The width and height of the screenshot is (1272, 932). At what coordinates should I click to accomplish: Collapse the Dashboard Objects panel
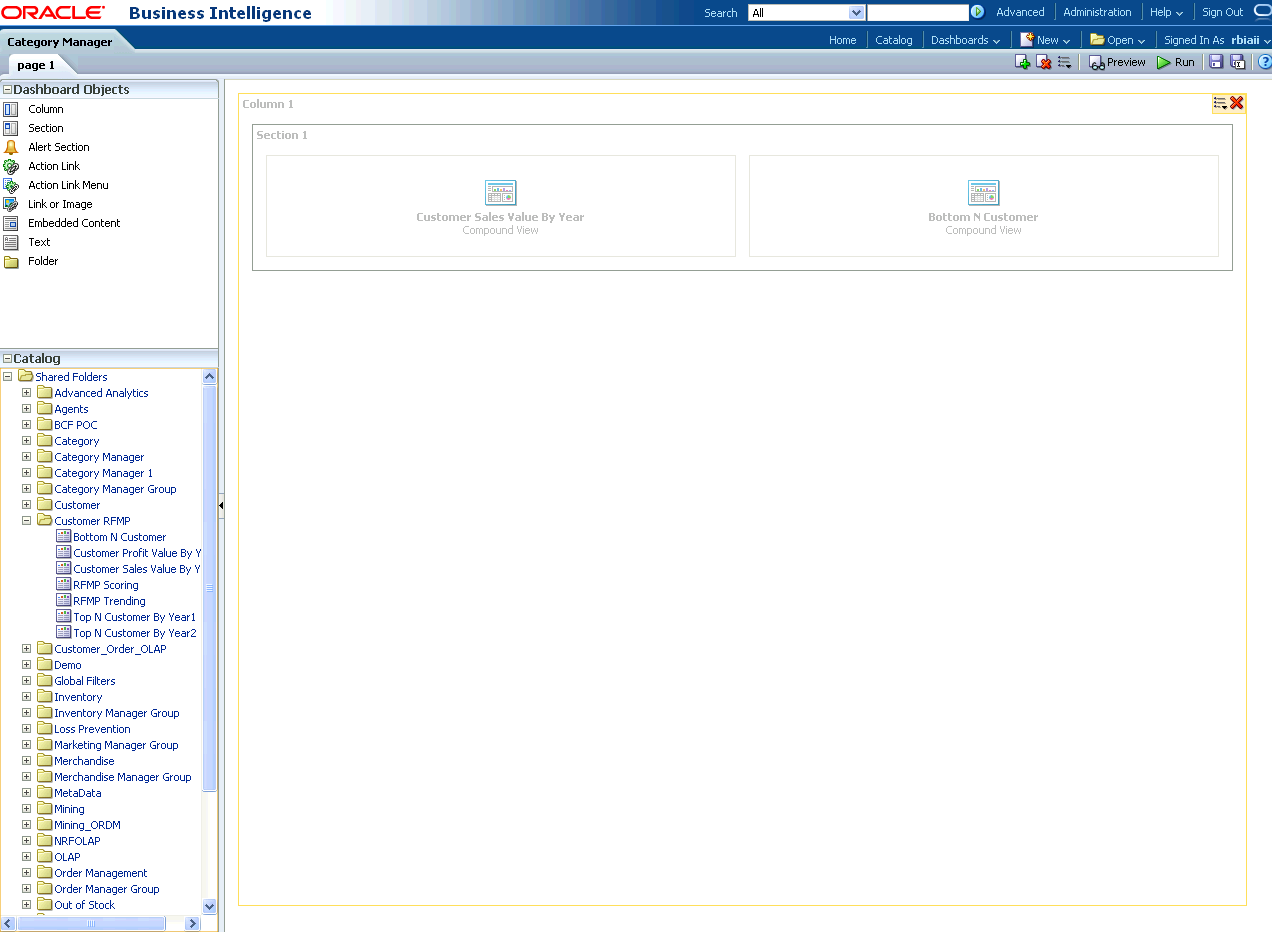(7, 90)
